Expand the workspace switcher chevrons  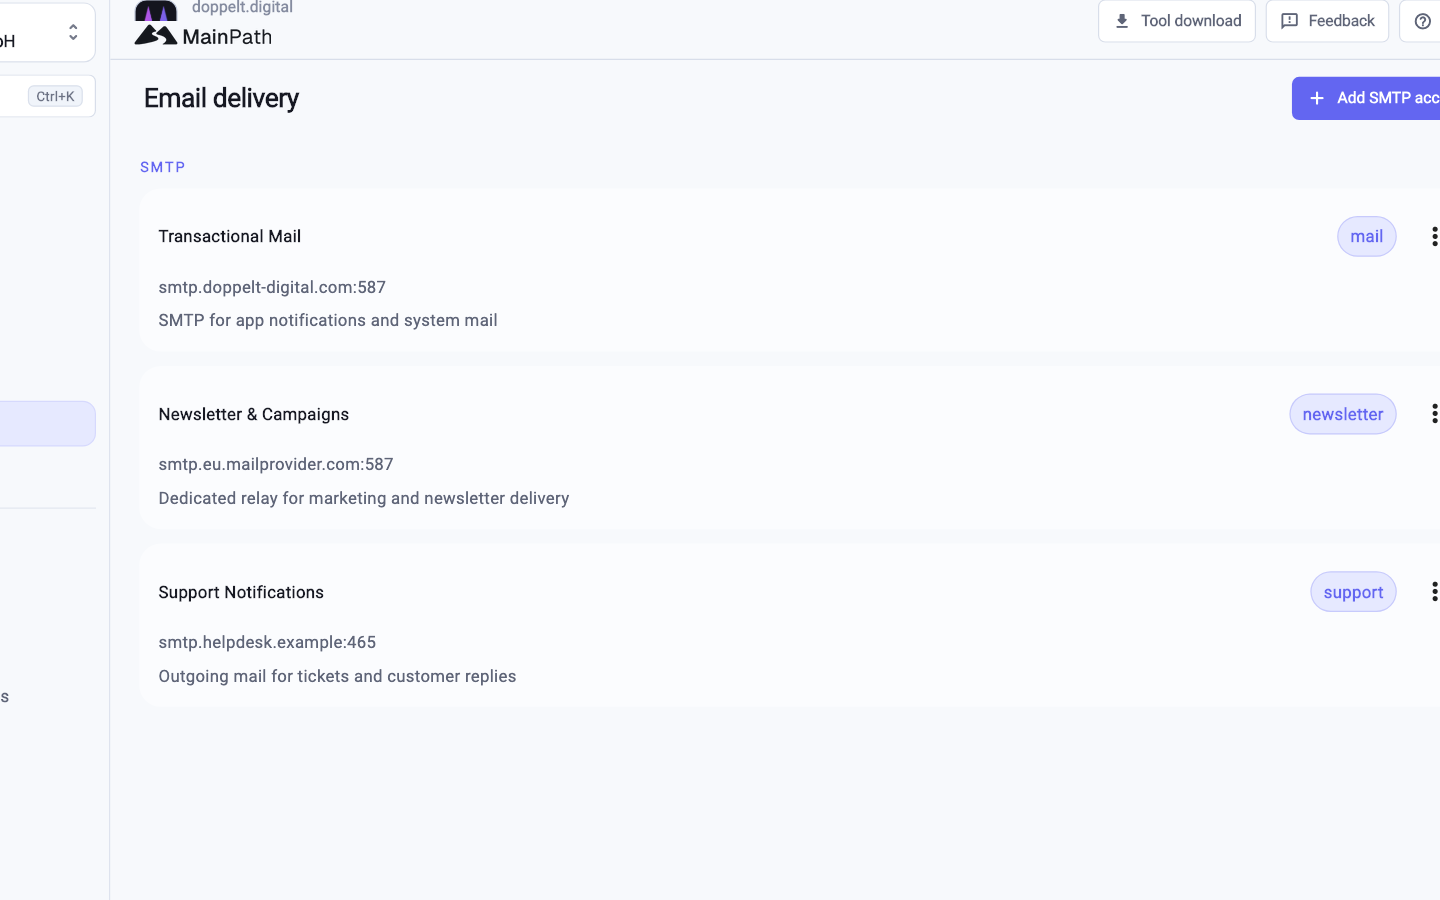(73, 33)
